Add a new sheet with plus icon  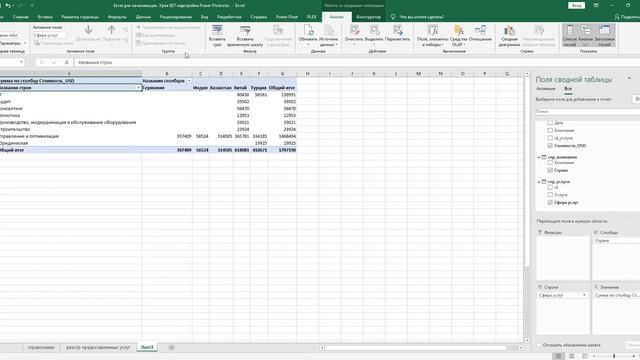pos(171,347)
